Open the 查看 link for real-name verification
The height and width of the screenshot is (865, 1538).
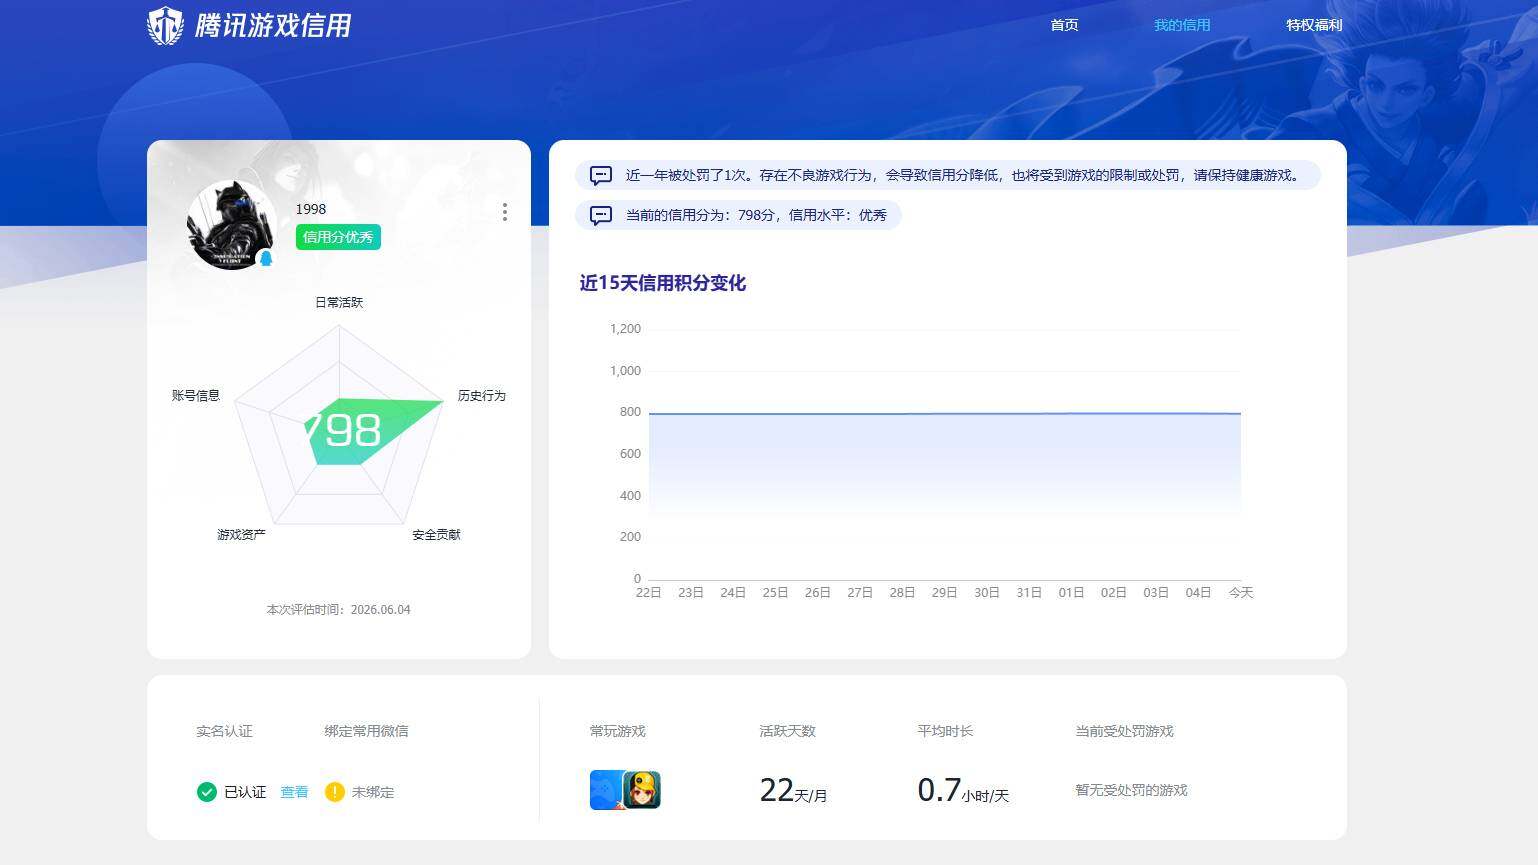click(x=294, y=792)
